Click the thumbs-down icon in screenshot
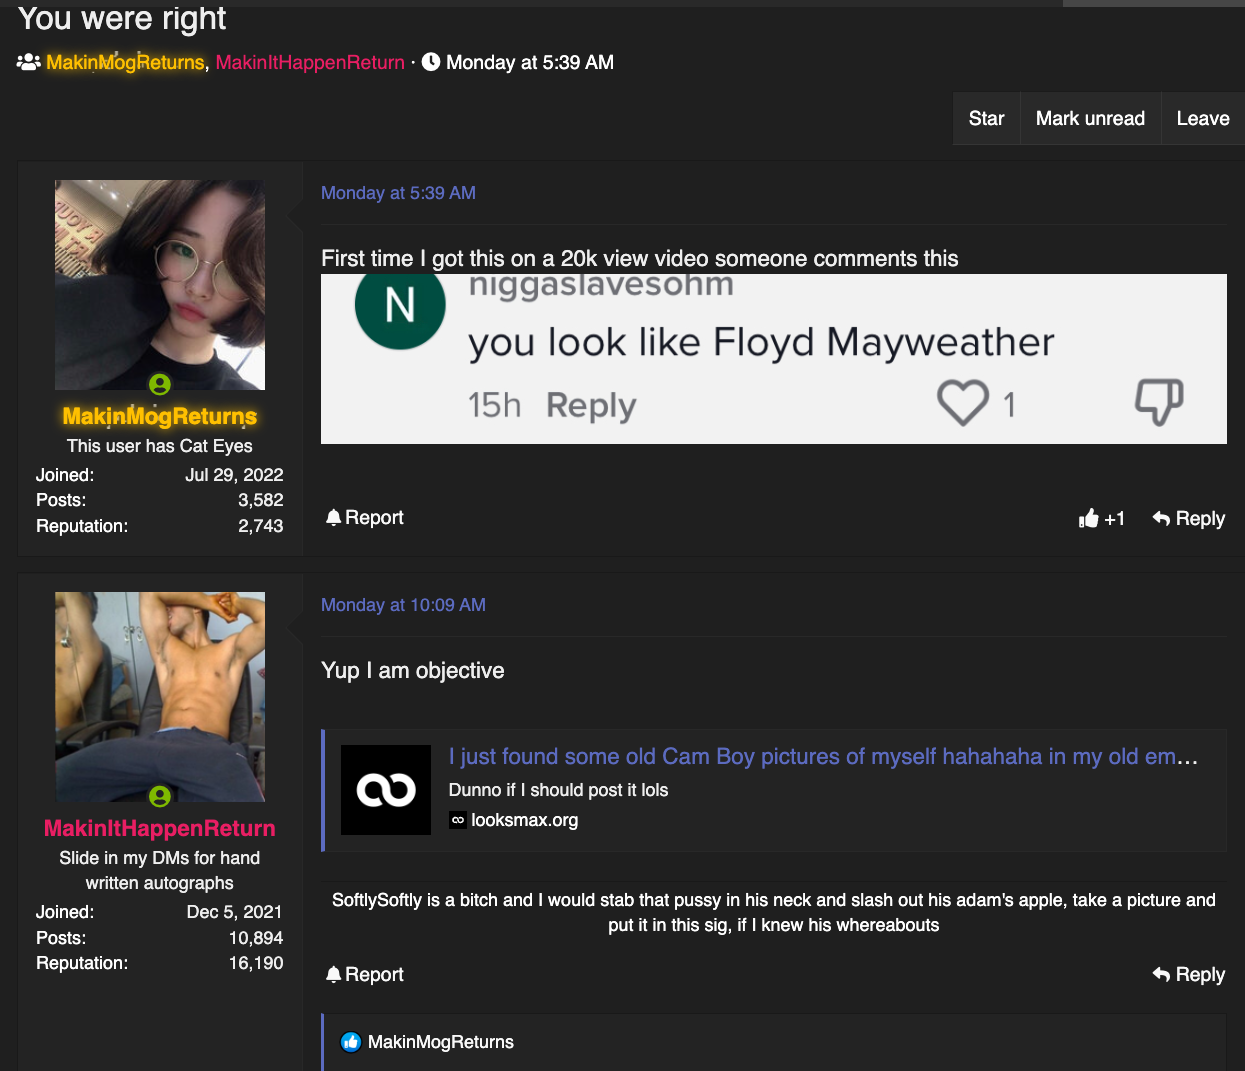The image size is (1245, 1071). 1159,402
